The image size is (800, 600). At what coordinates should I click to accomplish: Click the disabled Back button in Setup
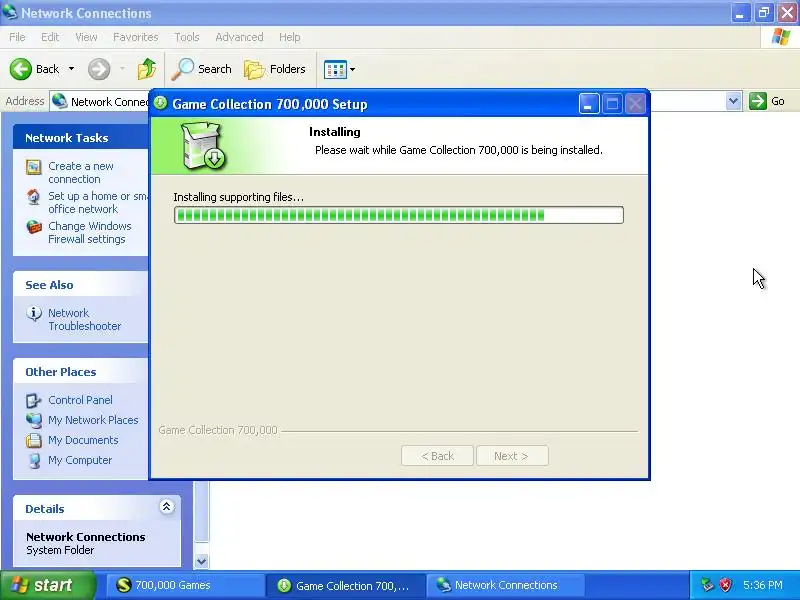437,456
